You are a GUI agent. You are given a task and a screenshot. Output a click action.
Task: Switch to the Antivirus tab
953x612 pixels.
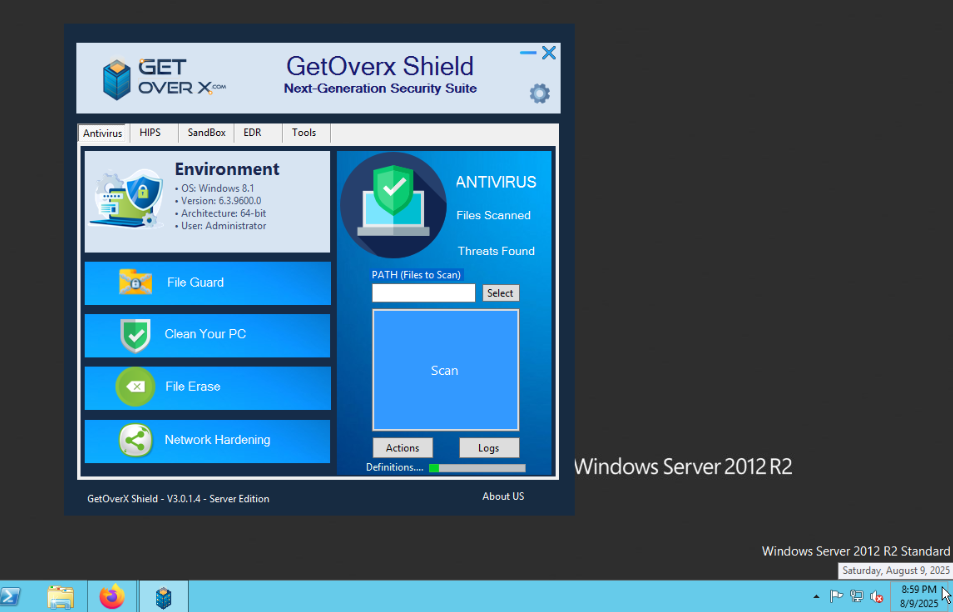pos(103,133)
